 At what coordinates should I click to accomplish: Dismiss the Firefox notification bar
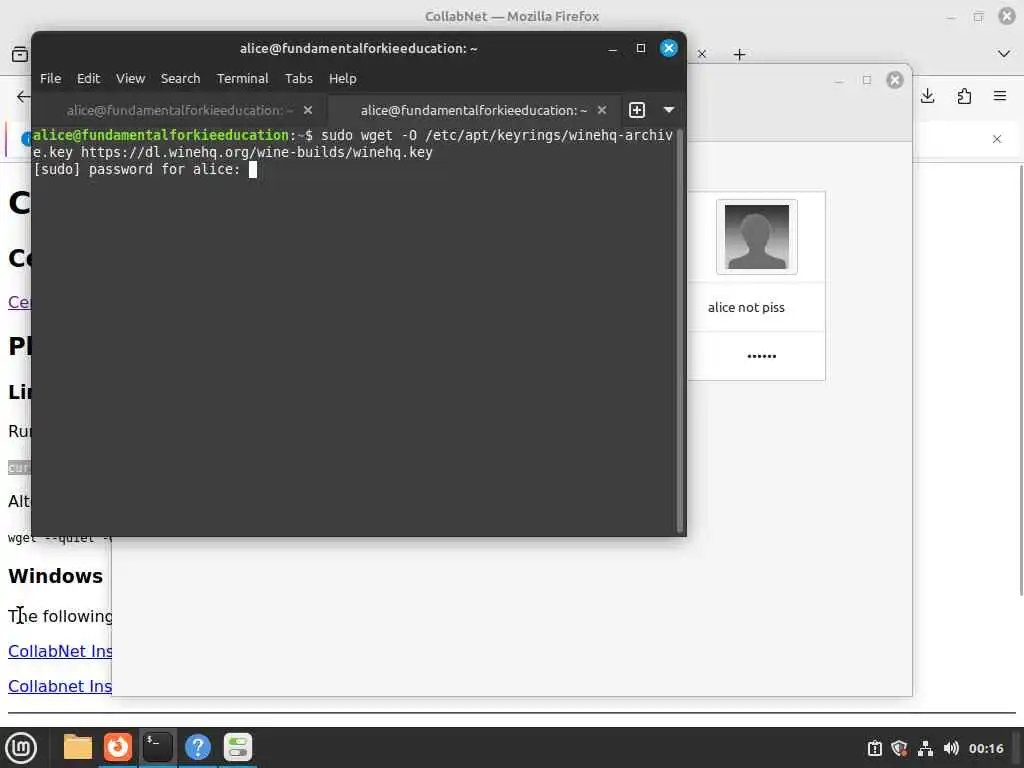pos(997,139)
